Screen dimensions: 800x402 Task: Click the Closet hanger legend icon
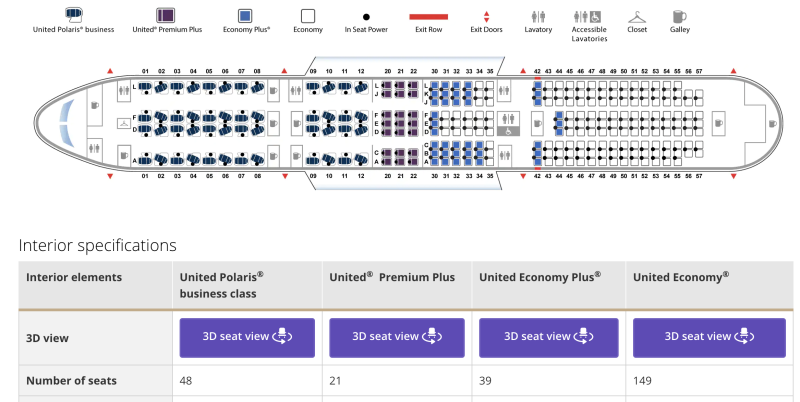click(637, 18)
